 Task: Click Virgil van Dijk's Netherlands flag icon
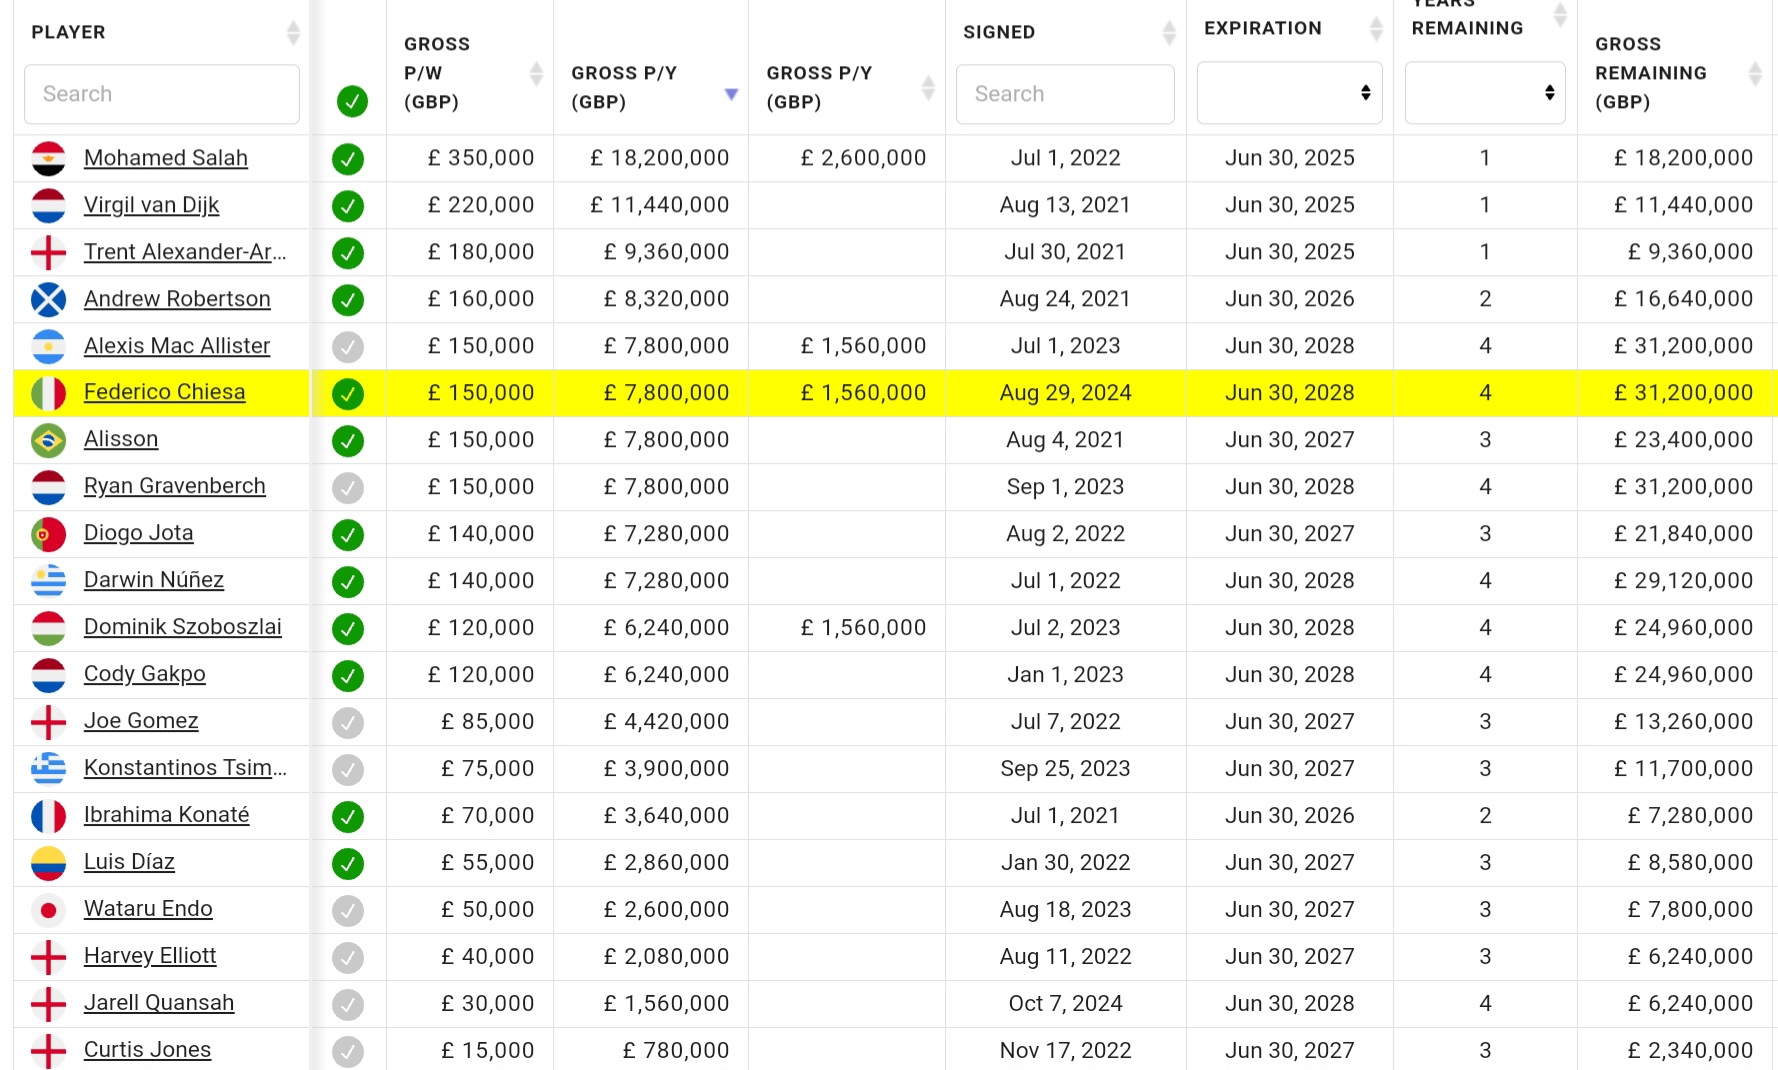click(x=48, y=205)
